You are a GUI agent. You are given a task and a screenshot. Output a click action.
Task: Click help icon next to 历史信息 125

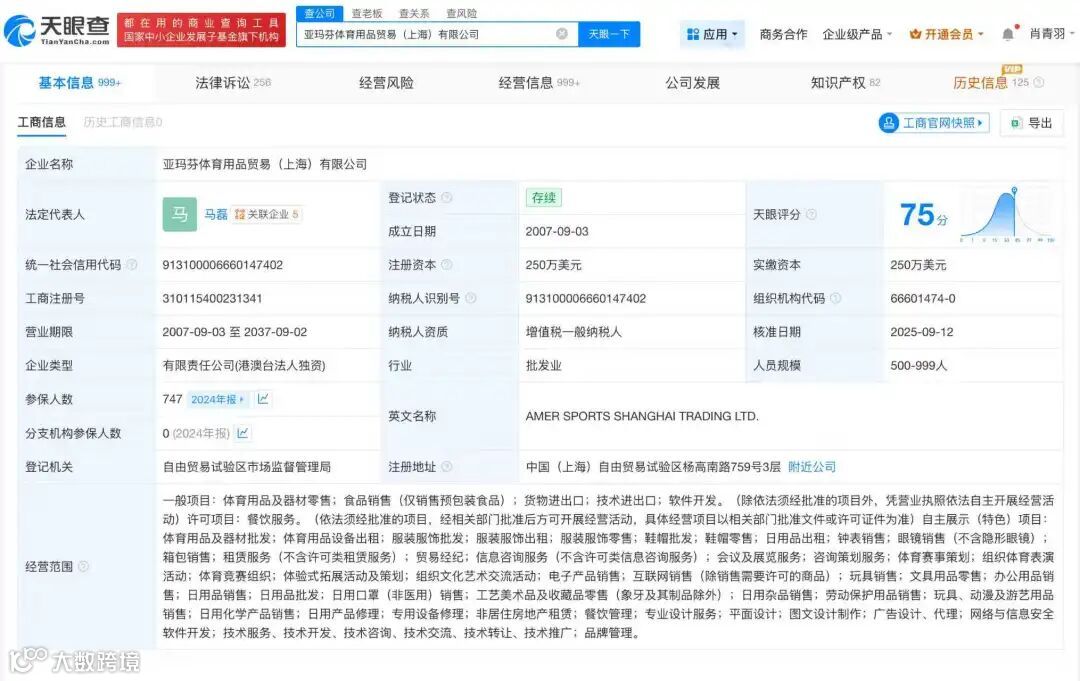[x=1039, y=83]
